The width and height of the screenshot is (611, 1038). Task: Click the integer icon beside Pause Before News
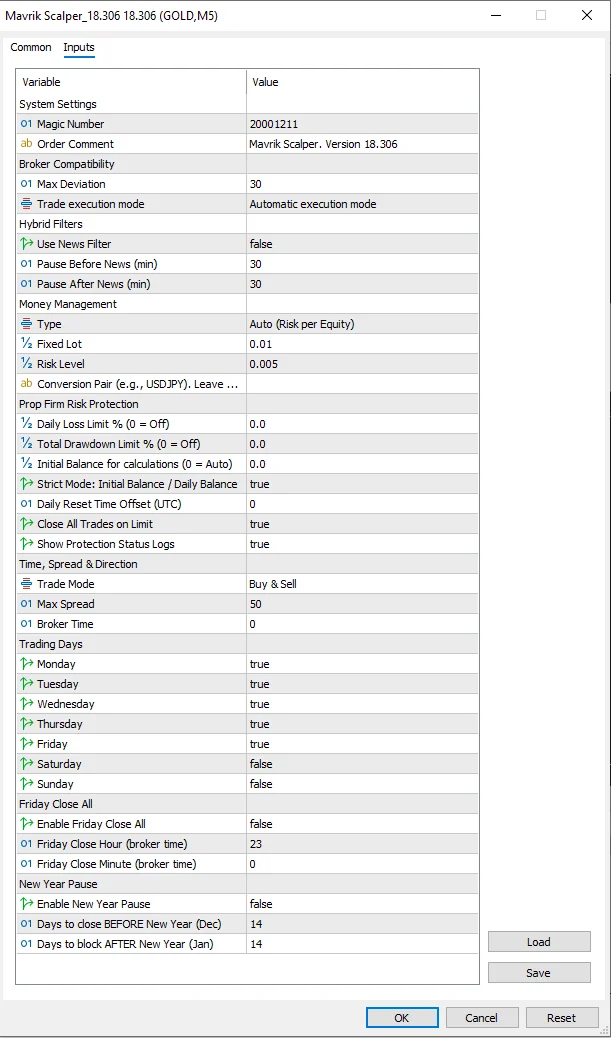26,264
